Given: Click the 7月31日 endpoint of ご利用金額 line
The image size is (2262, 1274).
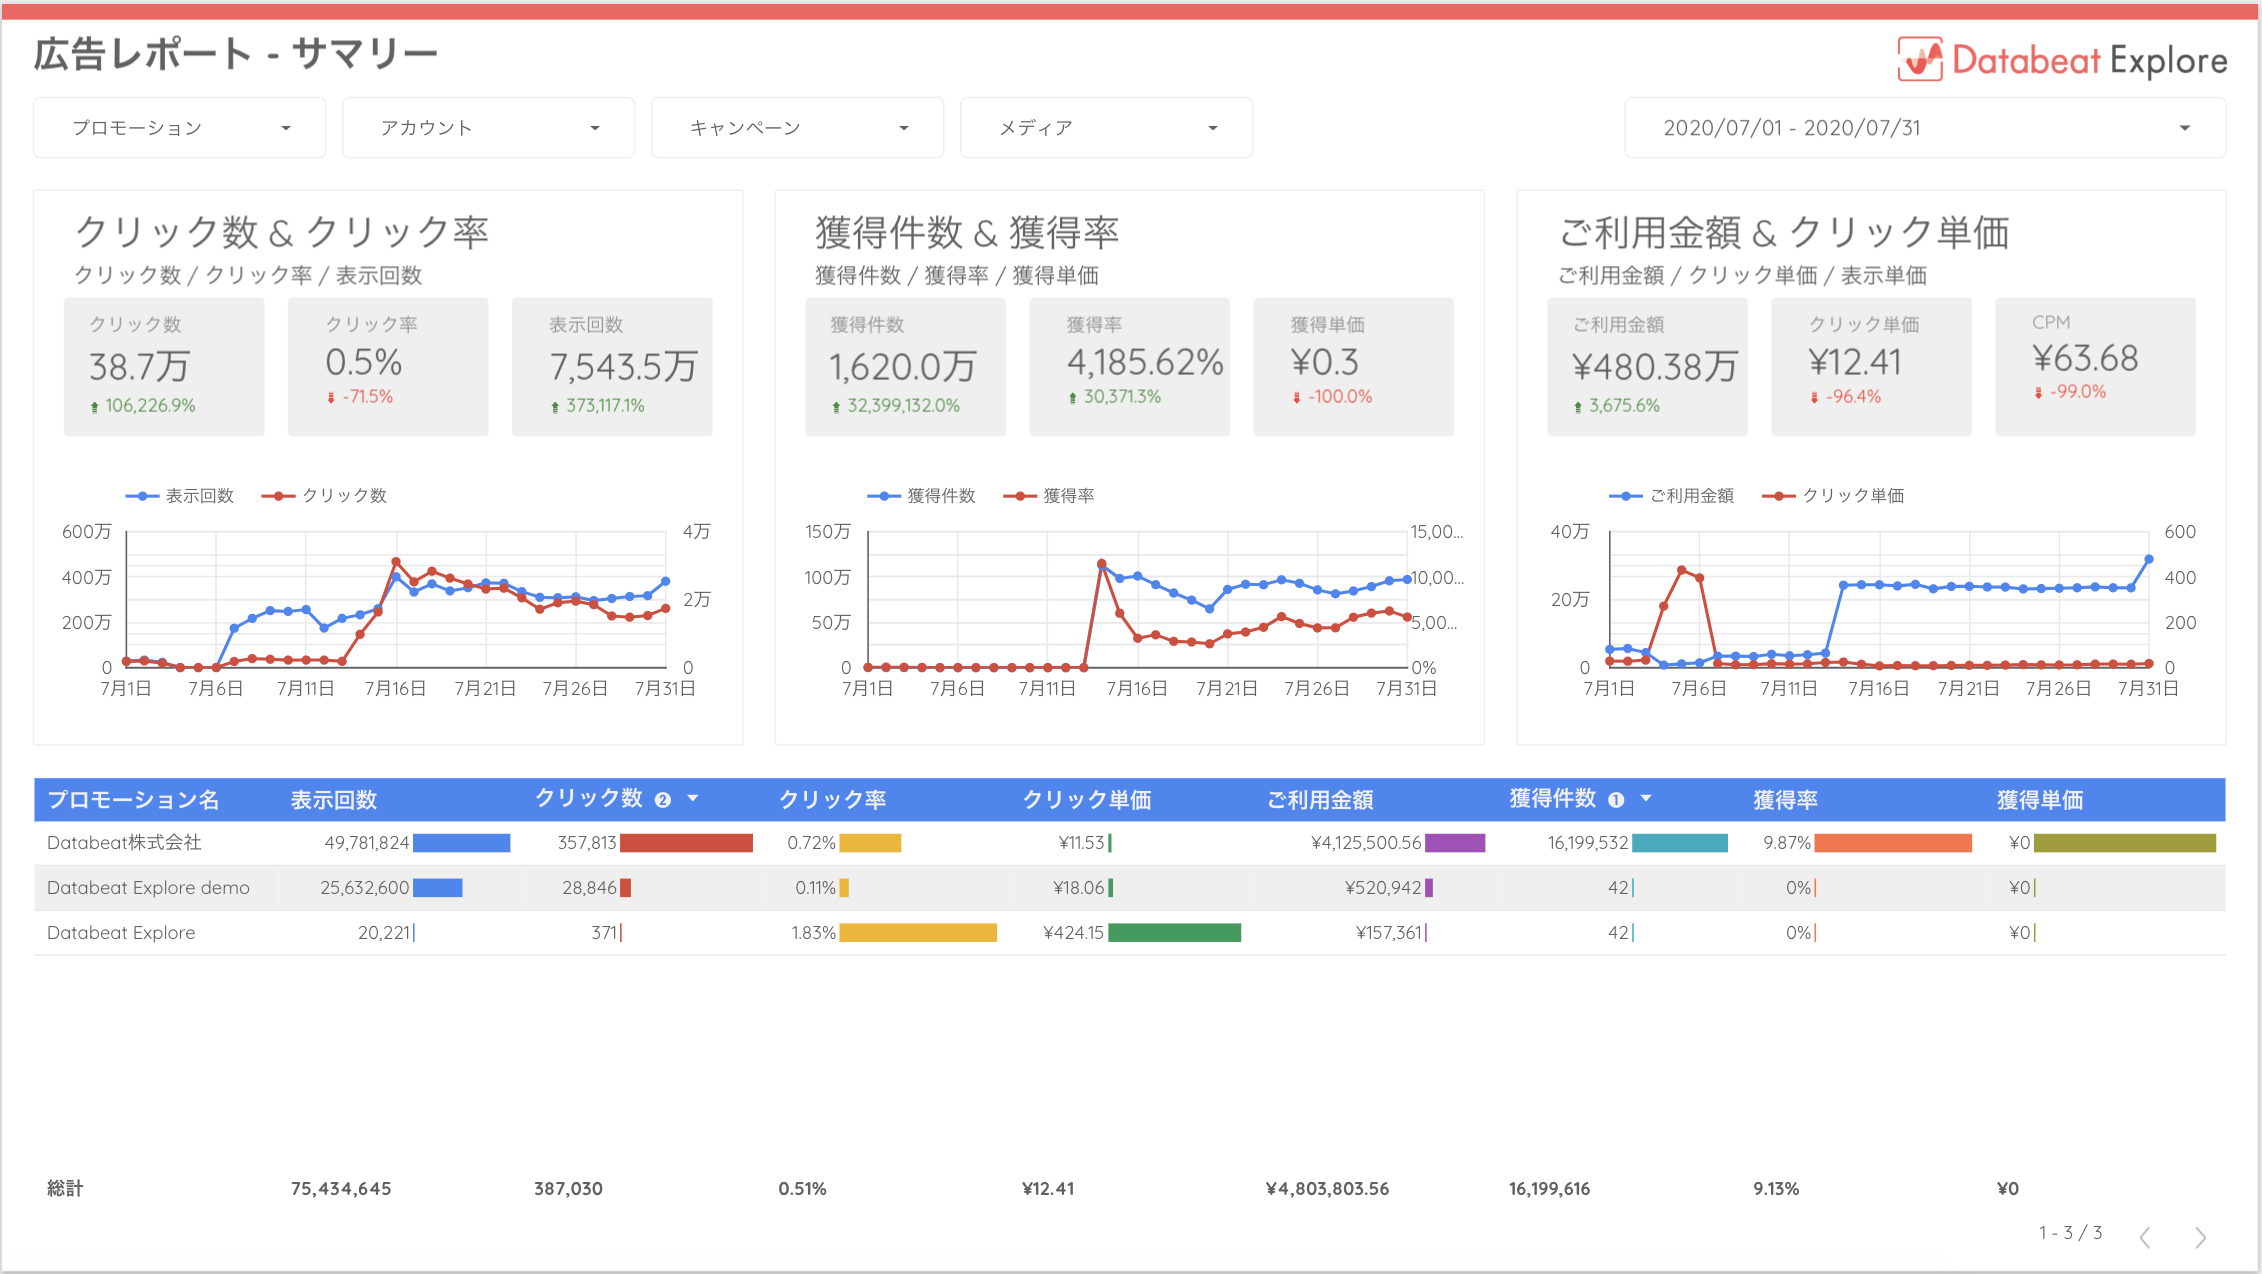Looking at the screenshot, I should click(x=2149, y=560).
